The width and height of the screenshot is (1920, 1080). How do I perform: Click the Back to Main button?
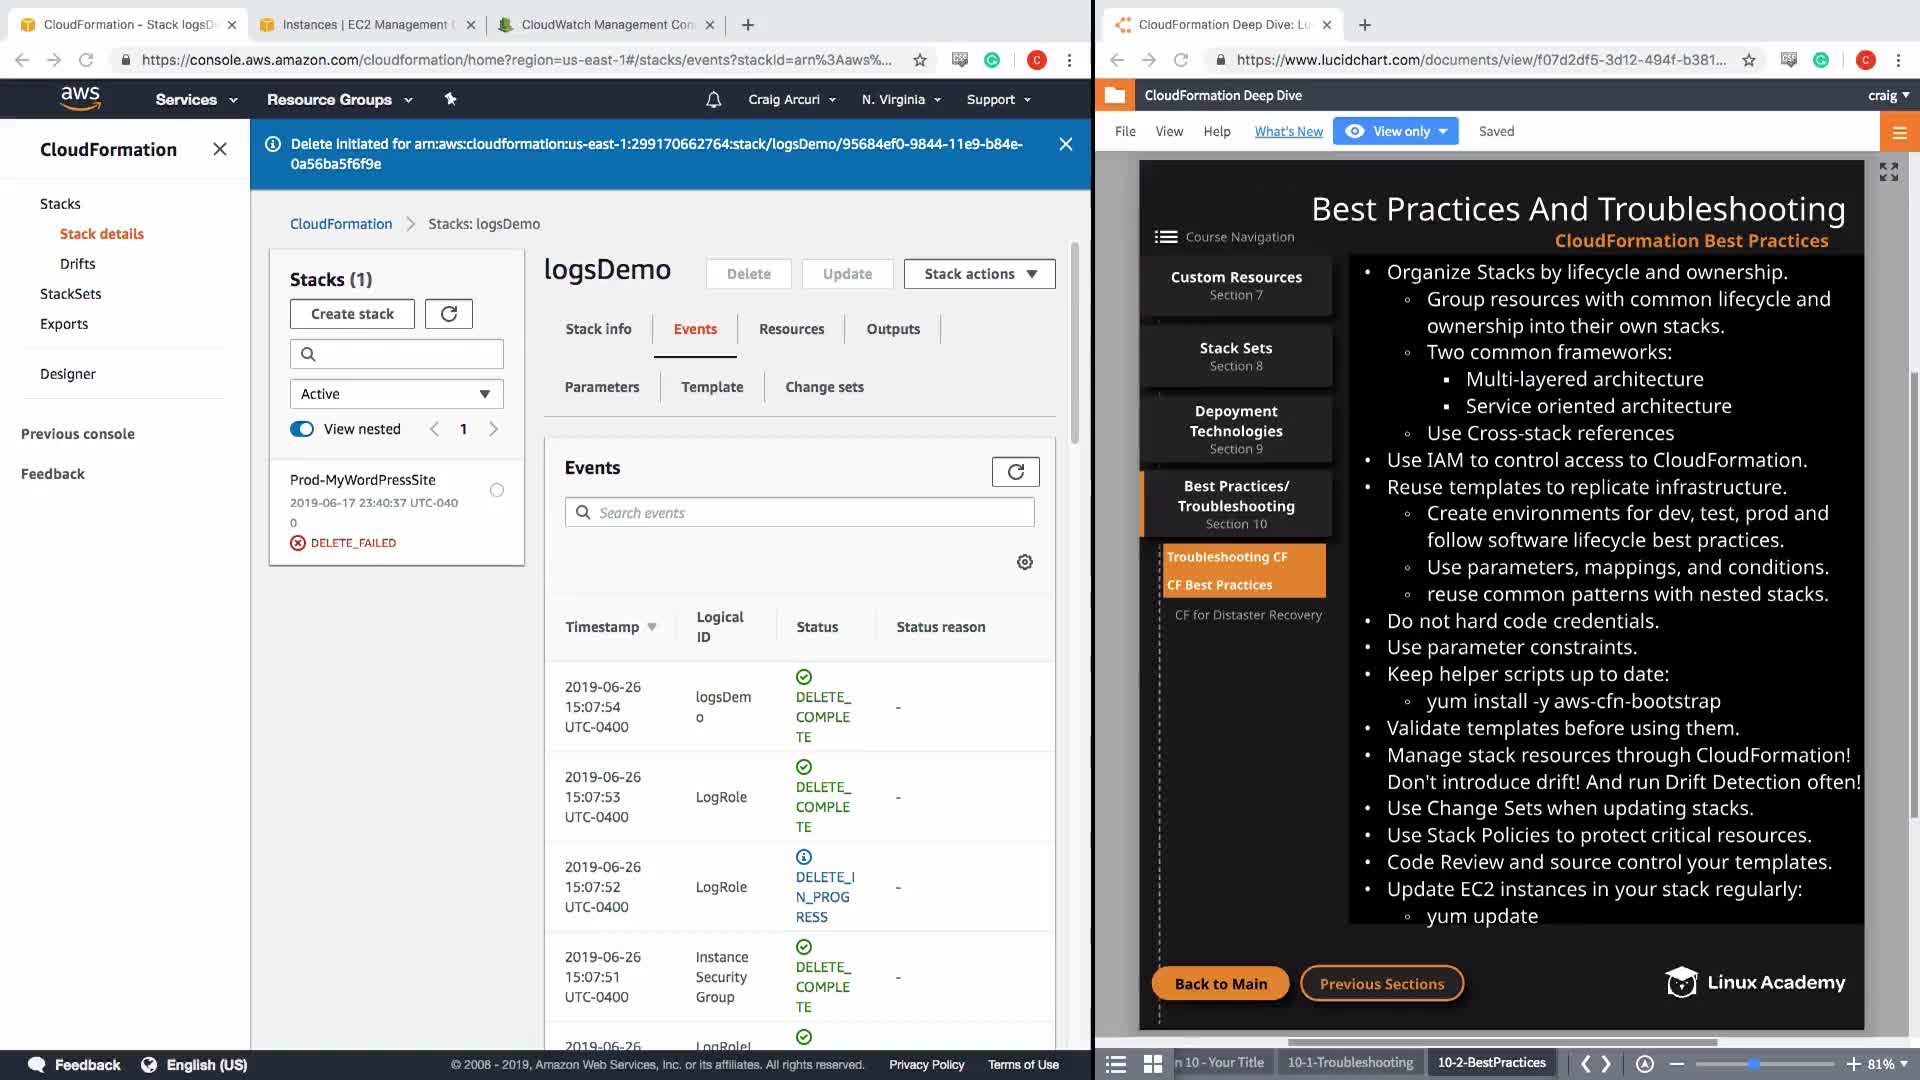(1220, 984)
